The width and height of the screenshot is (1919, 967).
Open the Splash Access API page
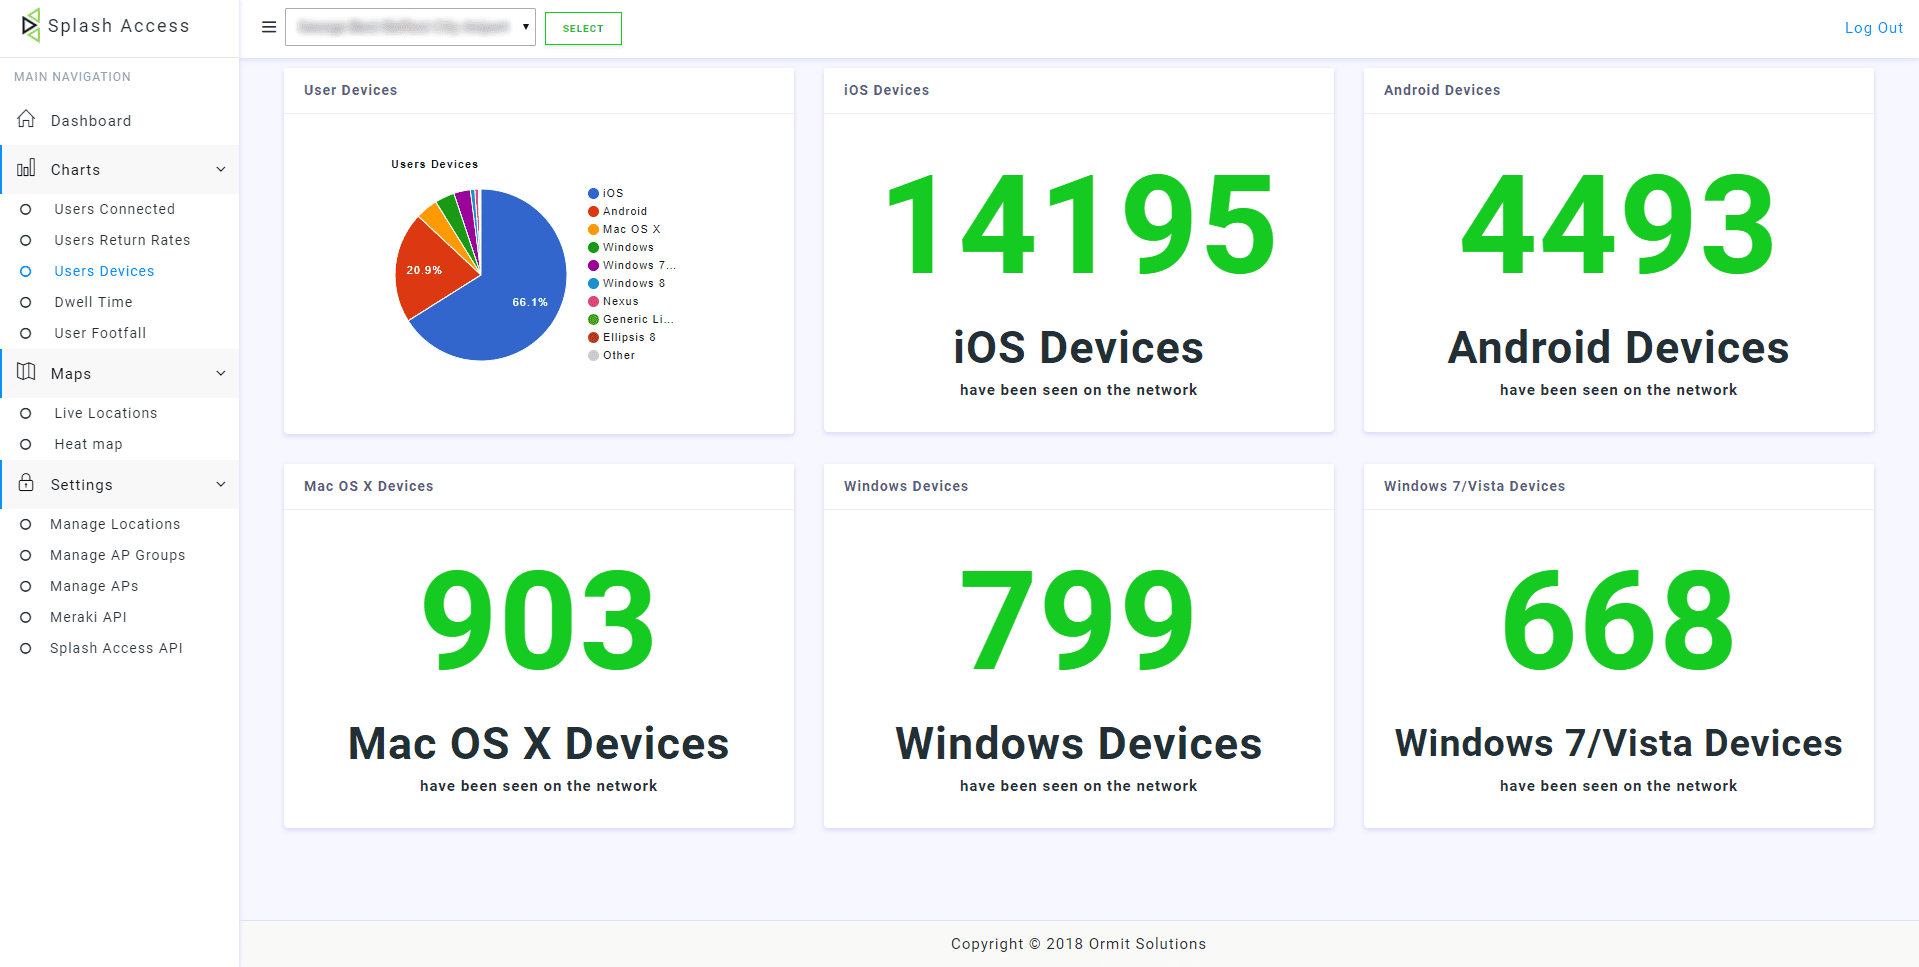[116, 648]
